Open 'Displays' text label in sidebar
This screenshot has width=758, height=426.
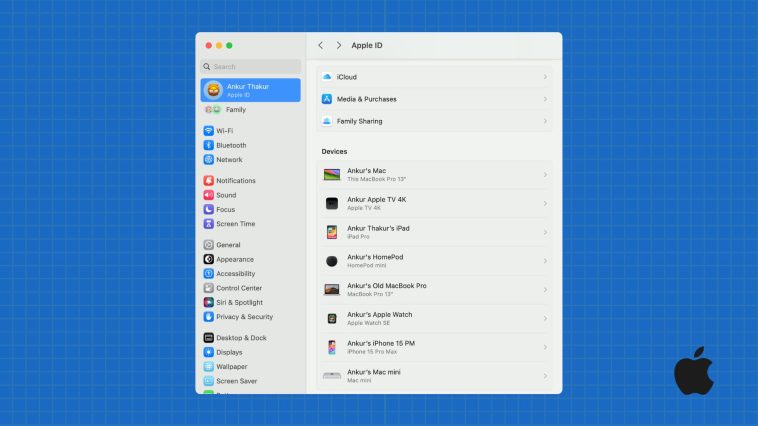229,352
